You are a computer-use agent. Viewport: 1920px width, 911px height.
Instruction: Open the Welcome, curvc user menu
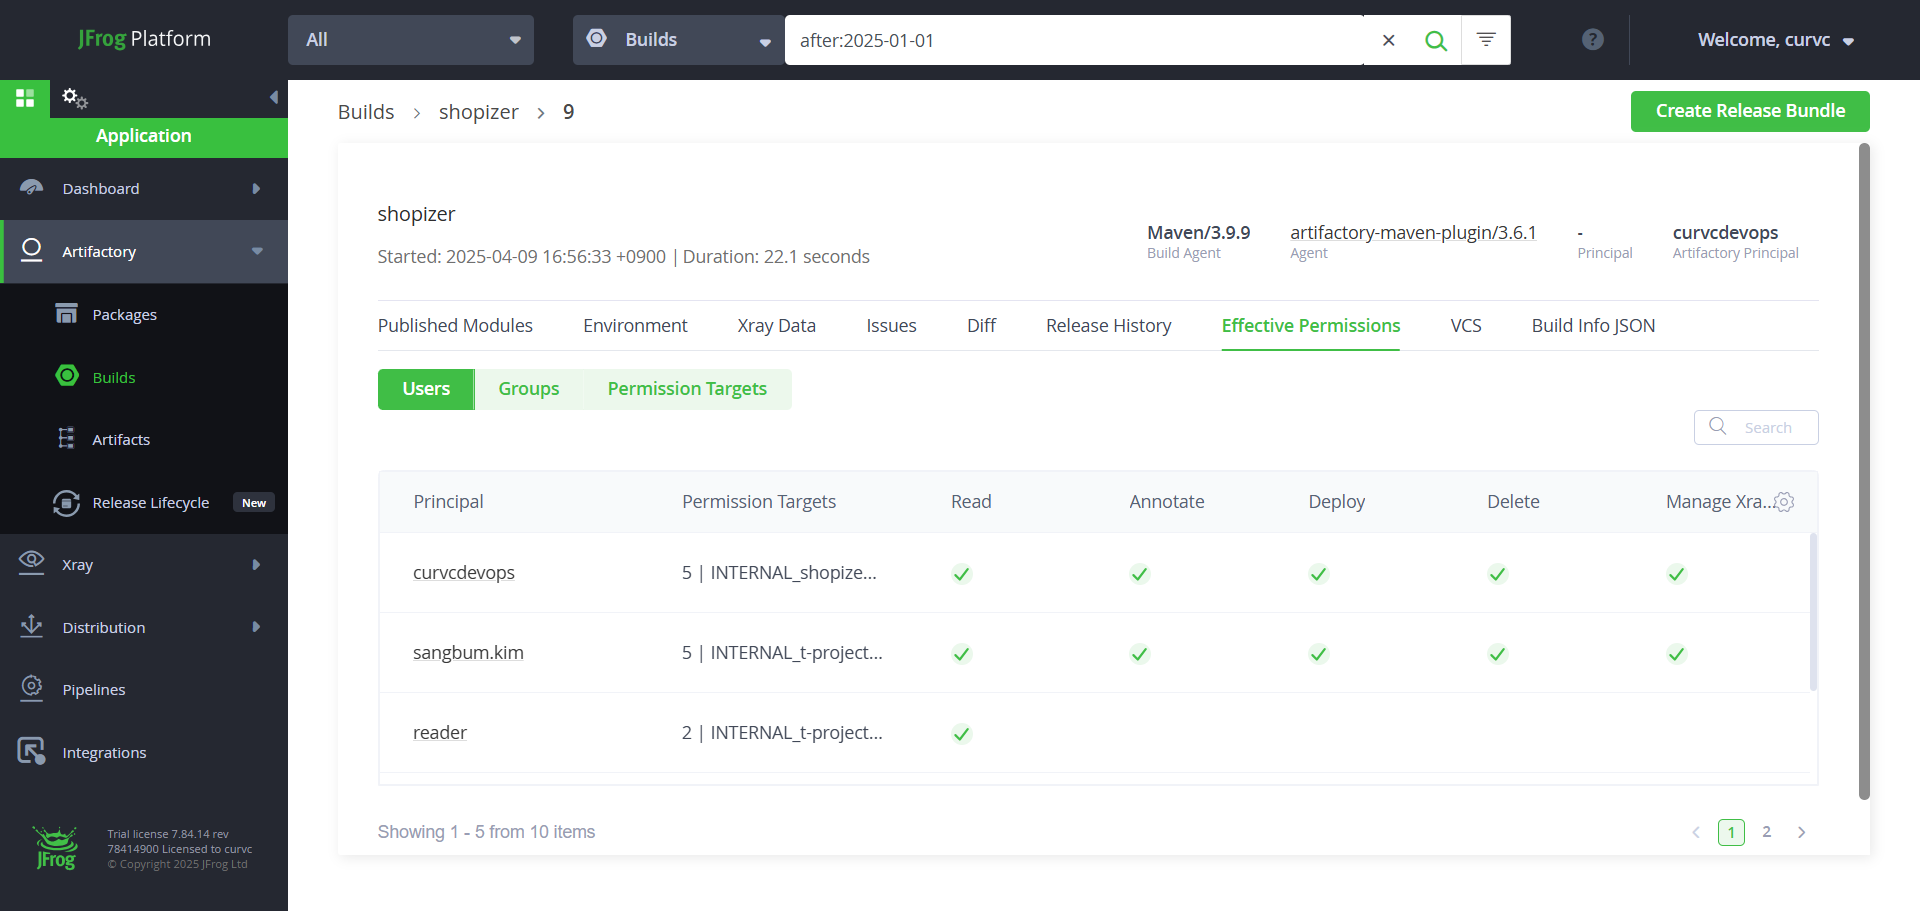pyautogui.click(x=1776, y=40)
